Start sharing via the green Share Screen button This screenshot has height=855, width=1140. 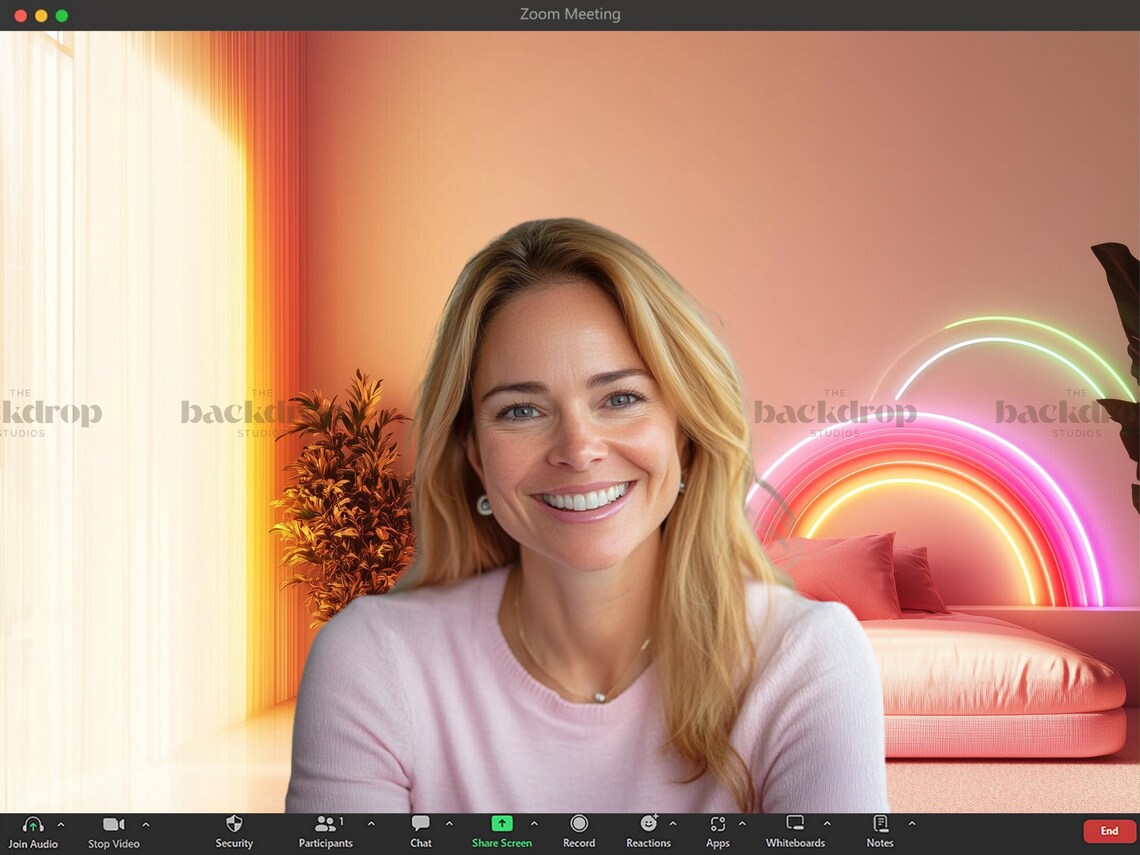(500, 825)
